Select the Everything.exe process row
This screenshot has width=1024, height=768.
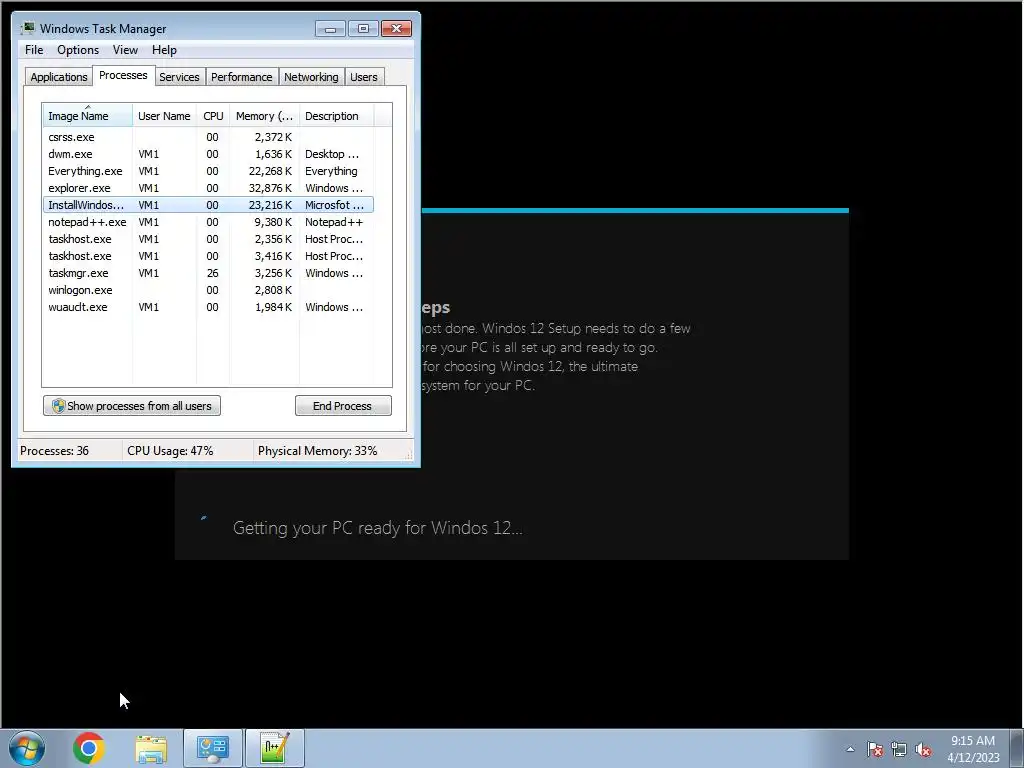tap(208, 171)
